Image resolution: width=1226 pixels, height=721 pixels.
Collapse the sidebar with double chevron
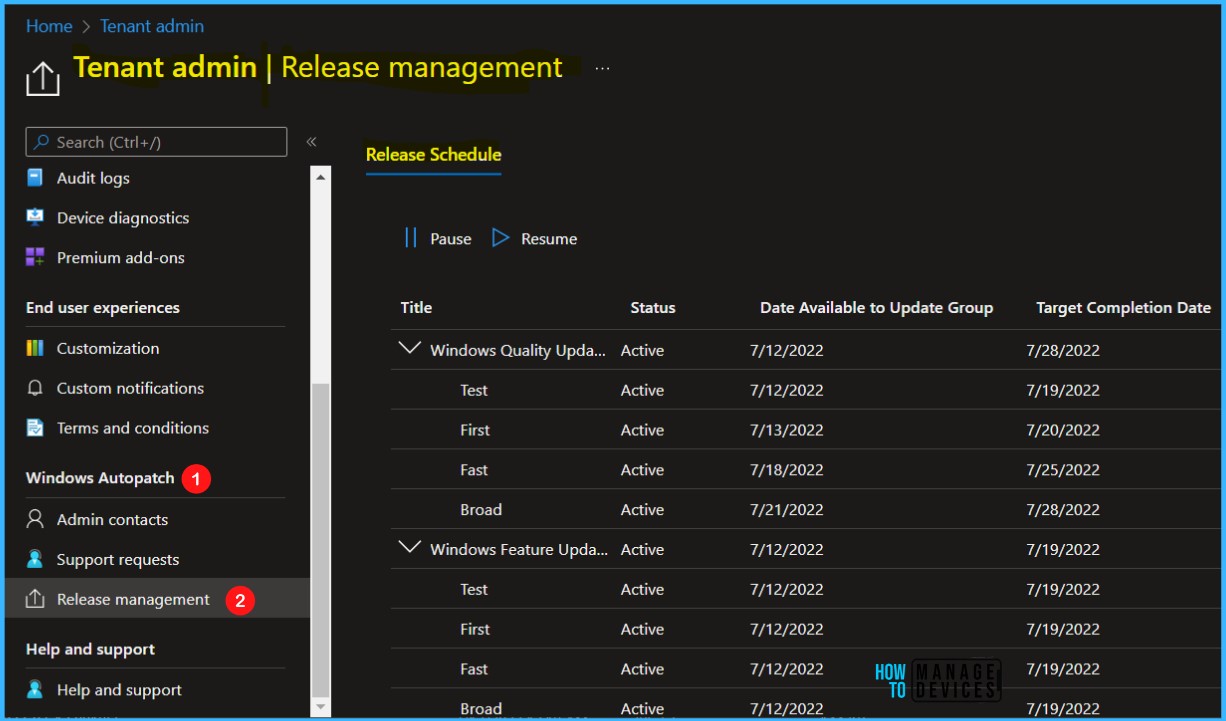pyautogui.click(x=311, y=142)
